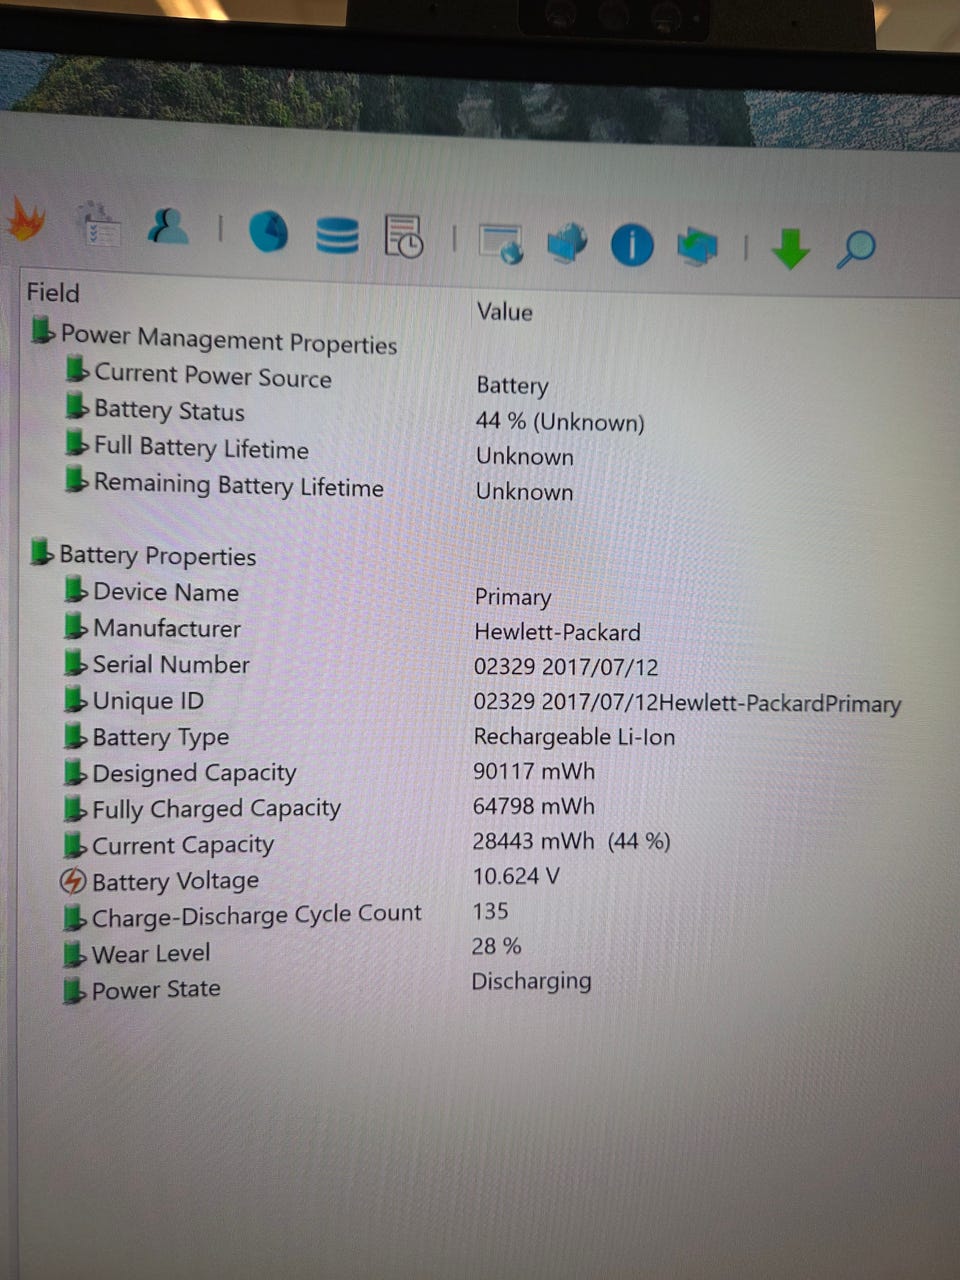Click the user silhouette toolbar icon
This screenshot has width=960, height=1280.
168,226
